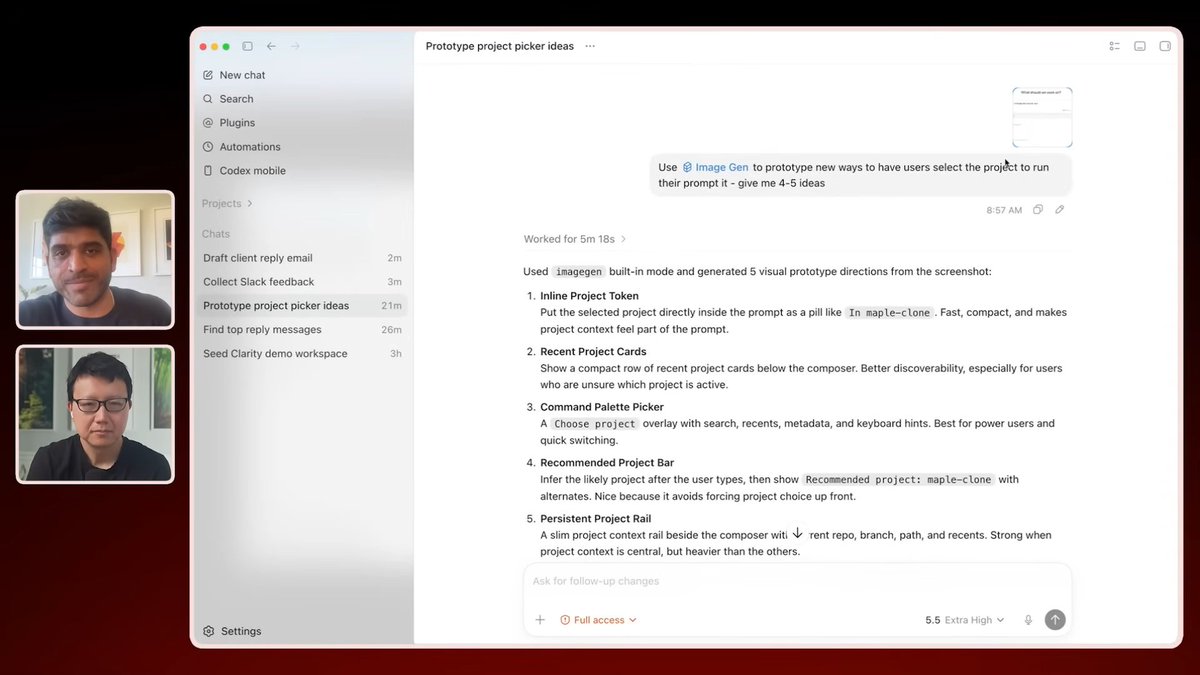Viewport: 1200px width, 675px height.
Task: Click the Plugins sidebar icon
Action: [x=208, y=123]
